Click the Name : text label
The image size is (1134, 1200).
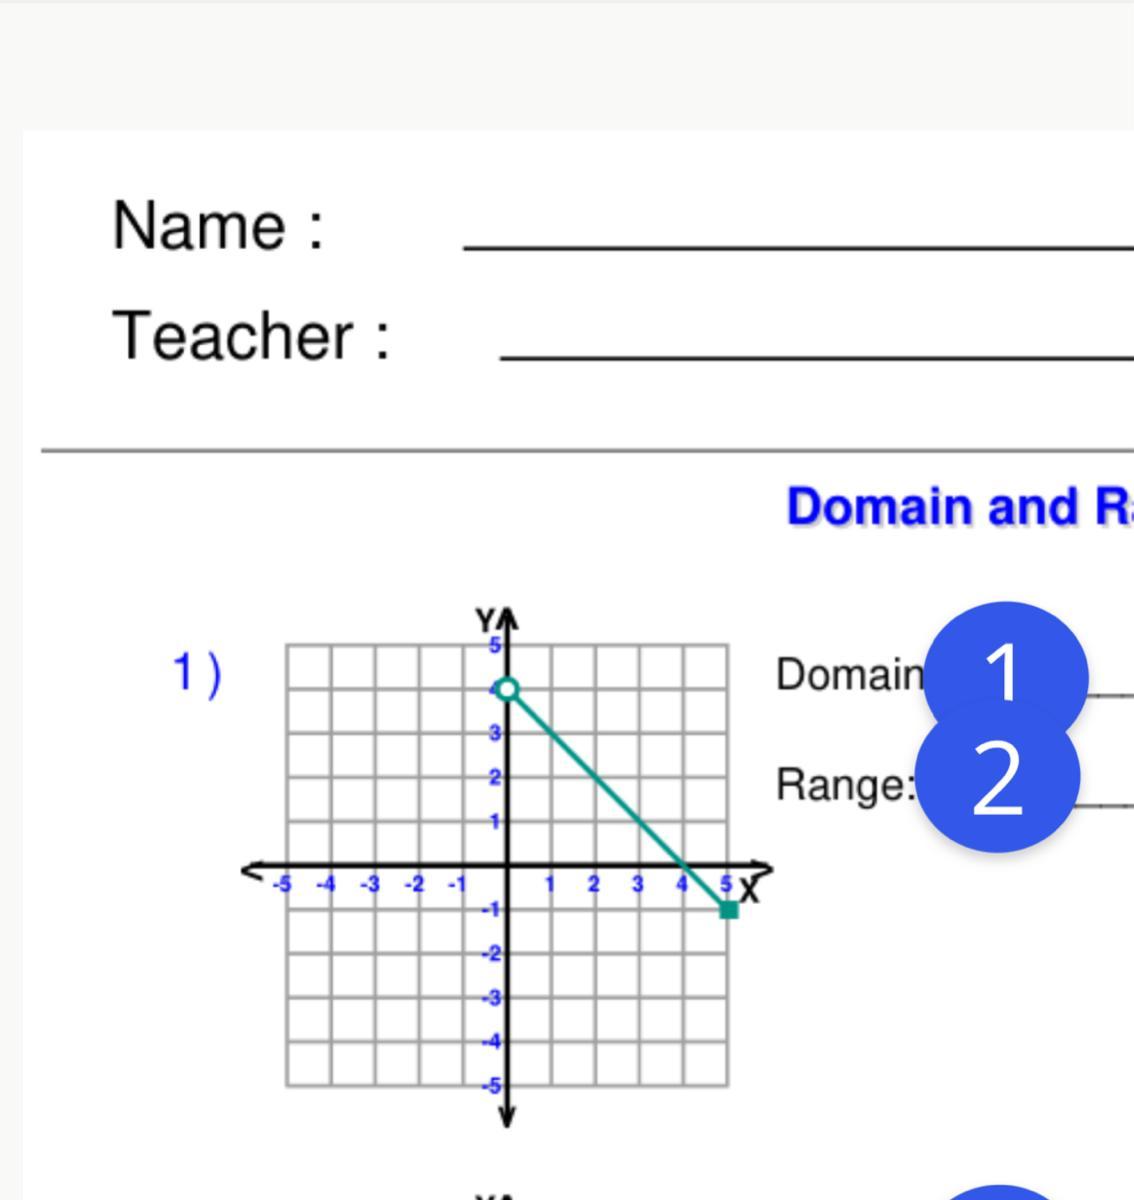click(218, 225)
